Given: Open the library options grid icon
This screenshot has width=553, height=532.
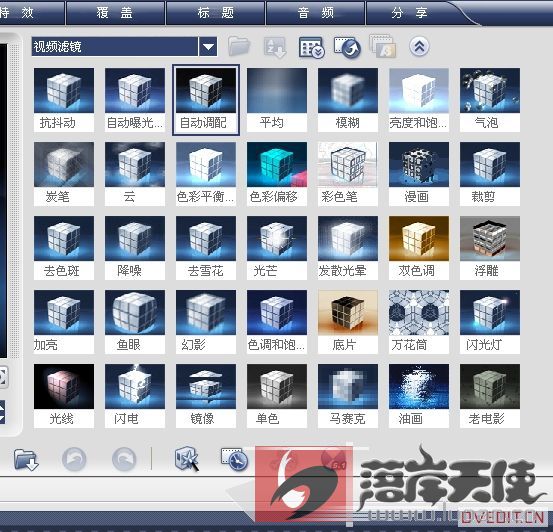Looking at the screenshot, I should [x=311, y=47].
